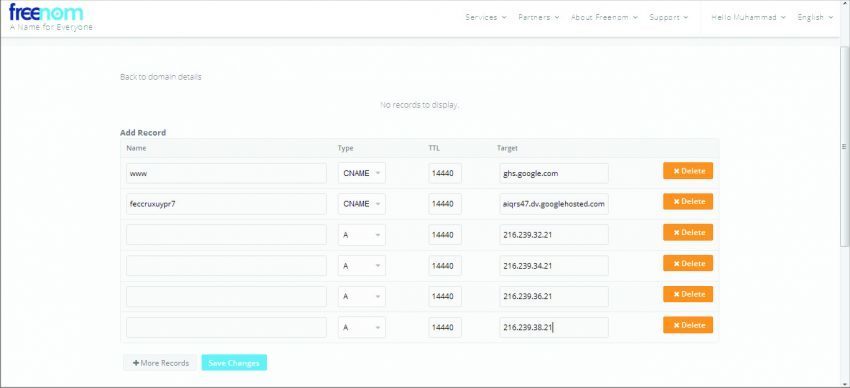
Task: Open the type dropdown for the www record
Action: [362, 173]
